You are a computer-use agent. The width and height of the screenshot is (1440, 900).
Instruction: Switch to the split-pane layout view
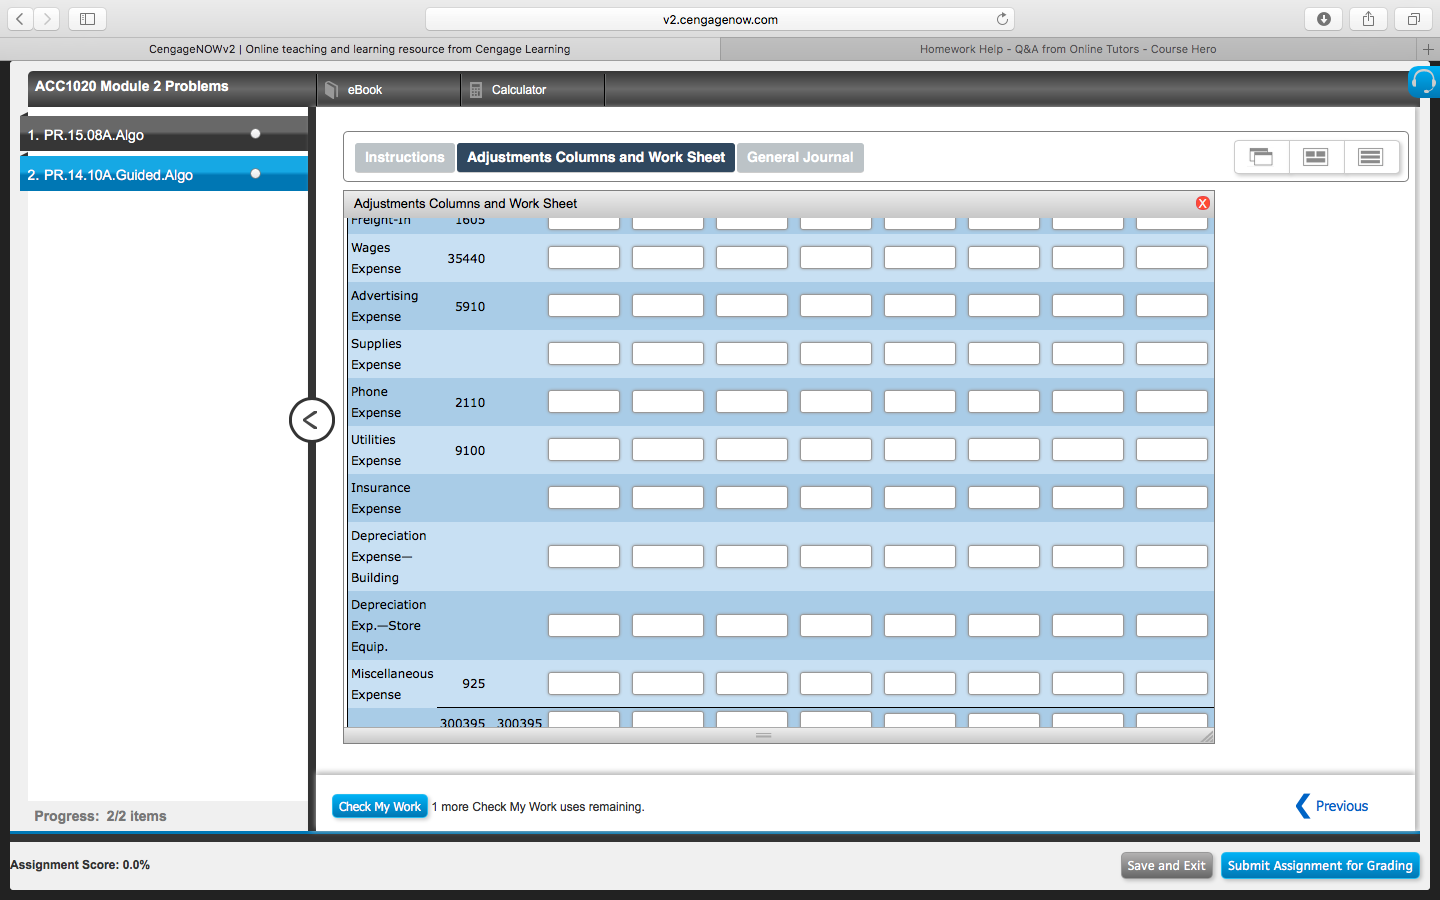[1316, 157]
